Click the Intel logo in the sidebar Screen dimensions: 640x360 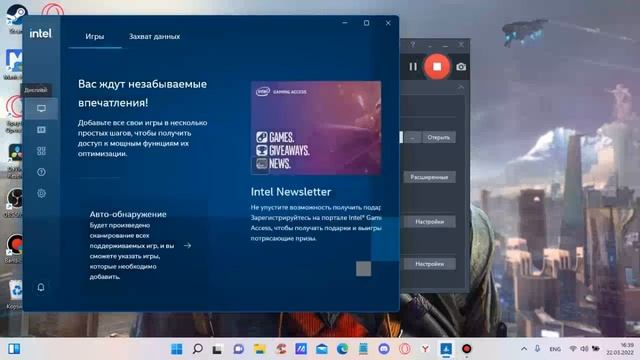point(40,33)
